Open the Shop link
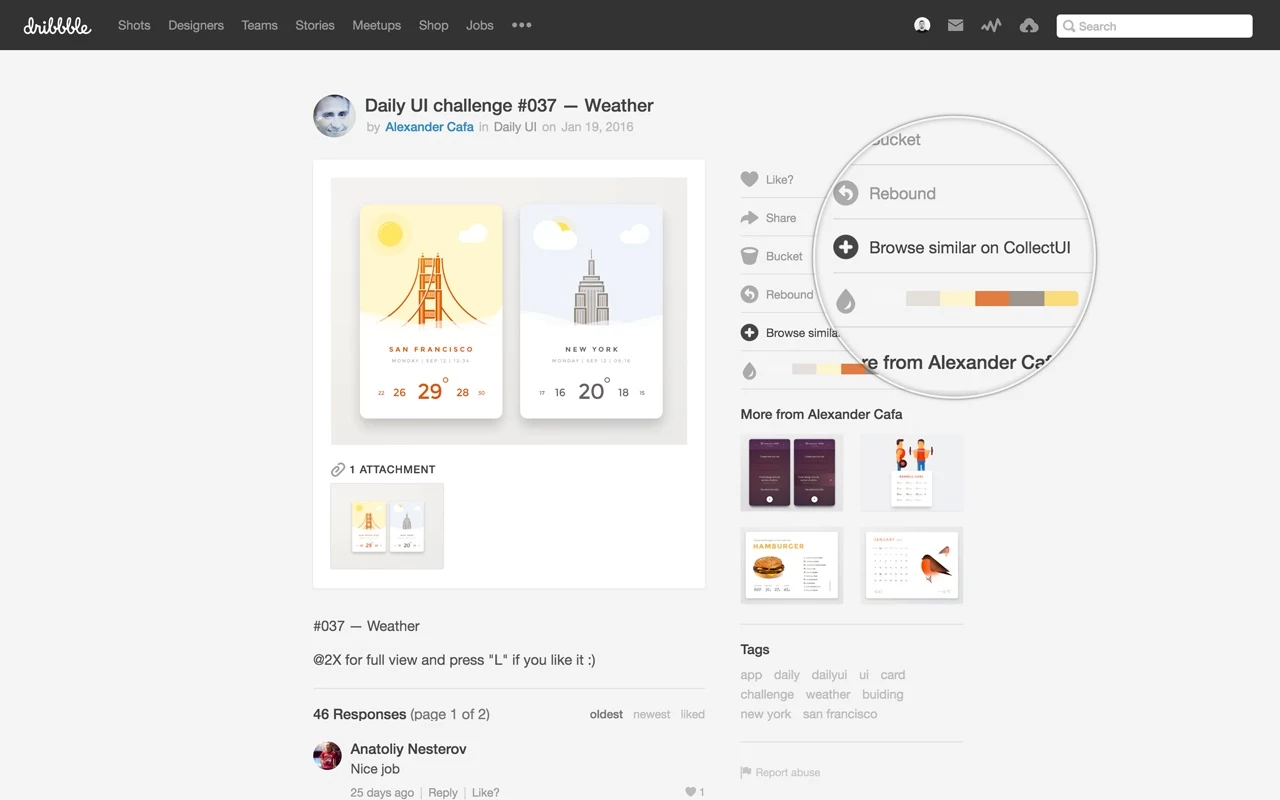Image resolution: width=1280 pixels, height=800 pixels. [x=434, y=25]
